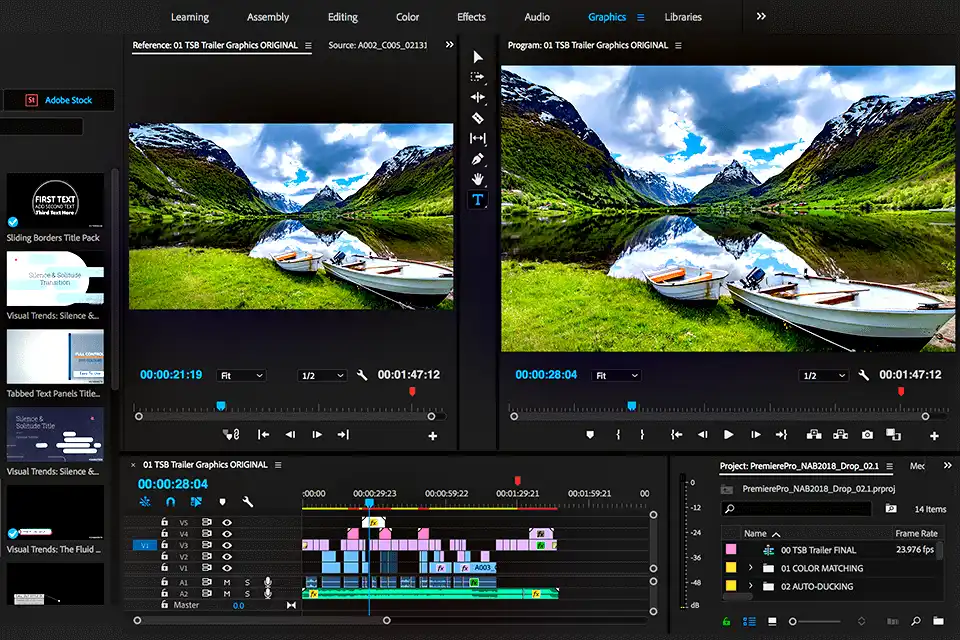Screen dimensions: 960x640
Task: Switch to Assembly workspace
Action: tap(268, 17)
